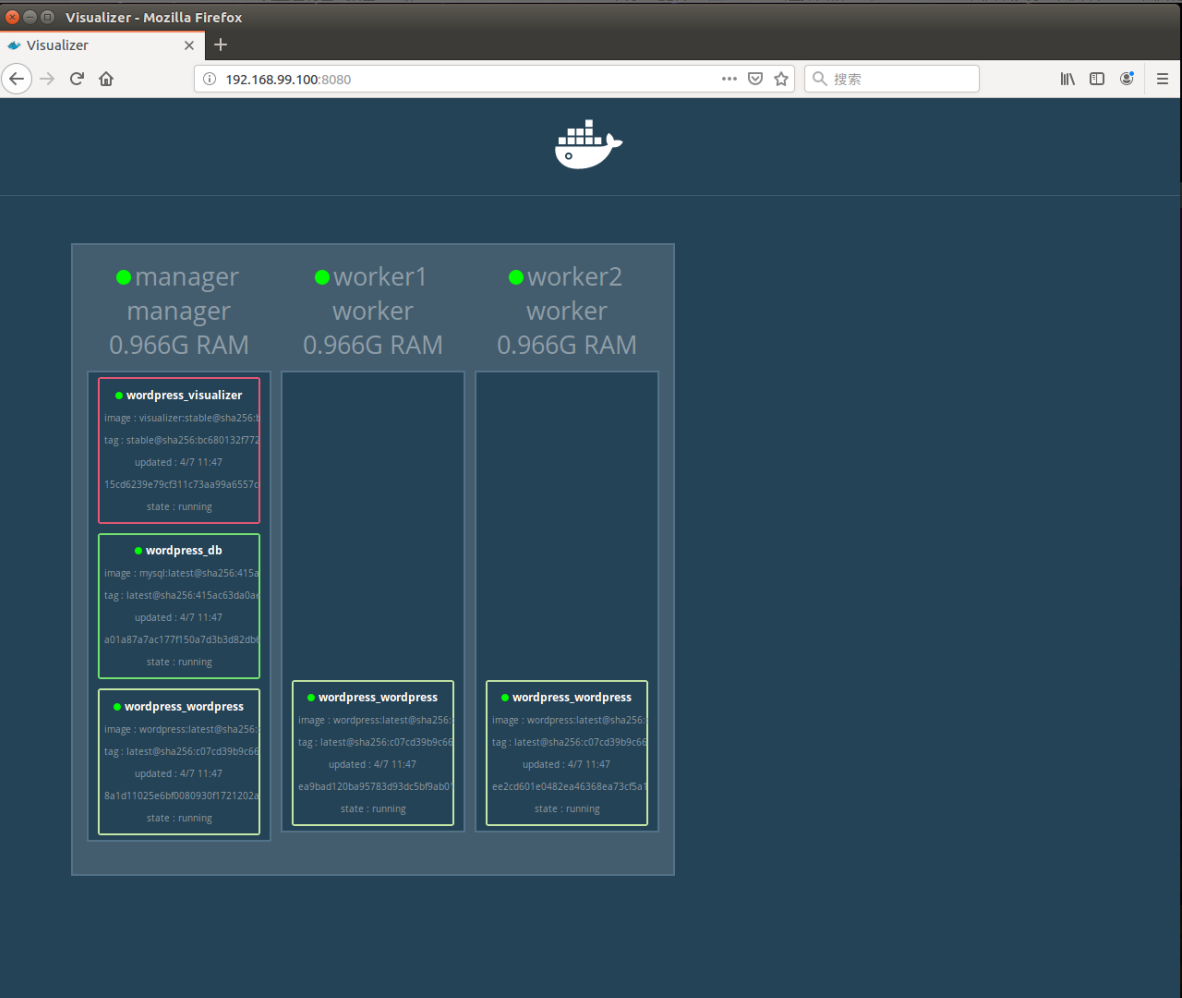The image size is (1182, 998).
Task: Click the Docker whale logo
Action: 588,144
